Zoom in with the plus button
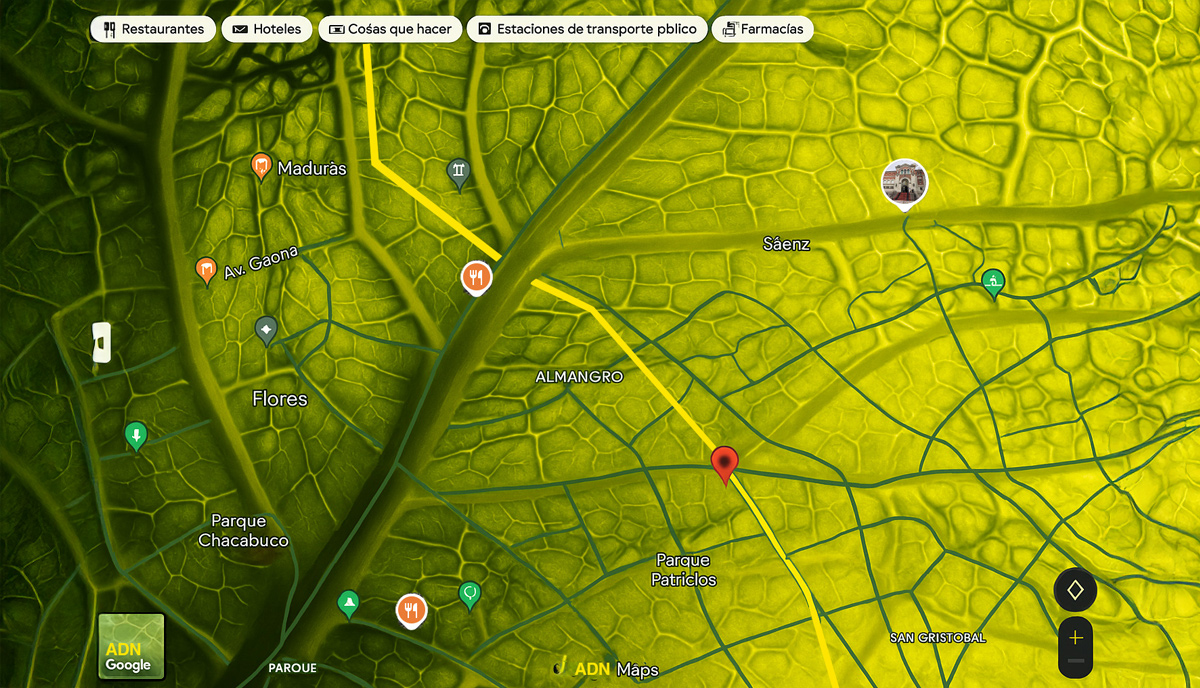1200x688 pixels. (1076, 637)
